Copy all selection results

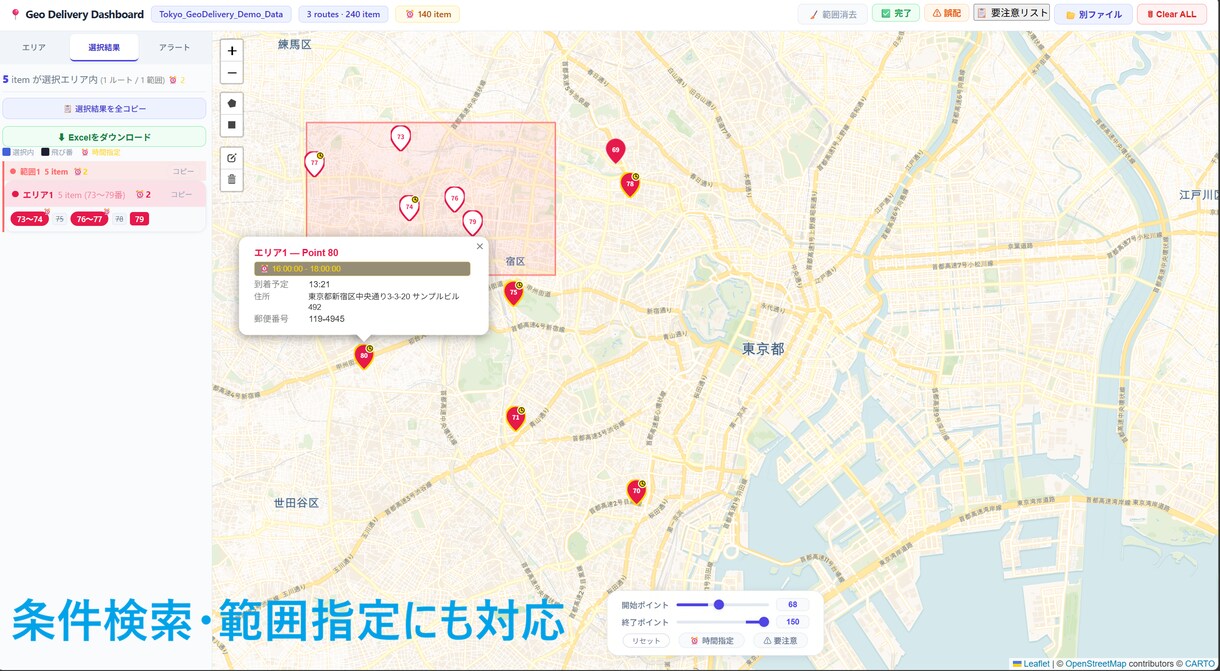pyautogui.click(x=104, y=108)
